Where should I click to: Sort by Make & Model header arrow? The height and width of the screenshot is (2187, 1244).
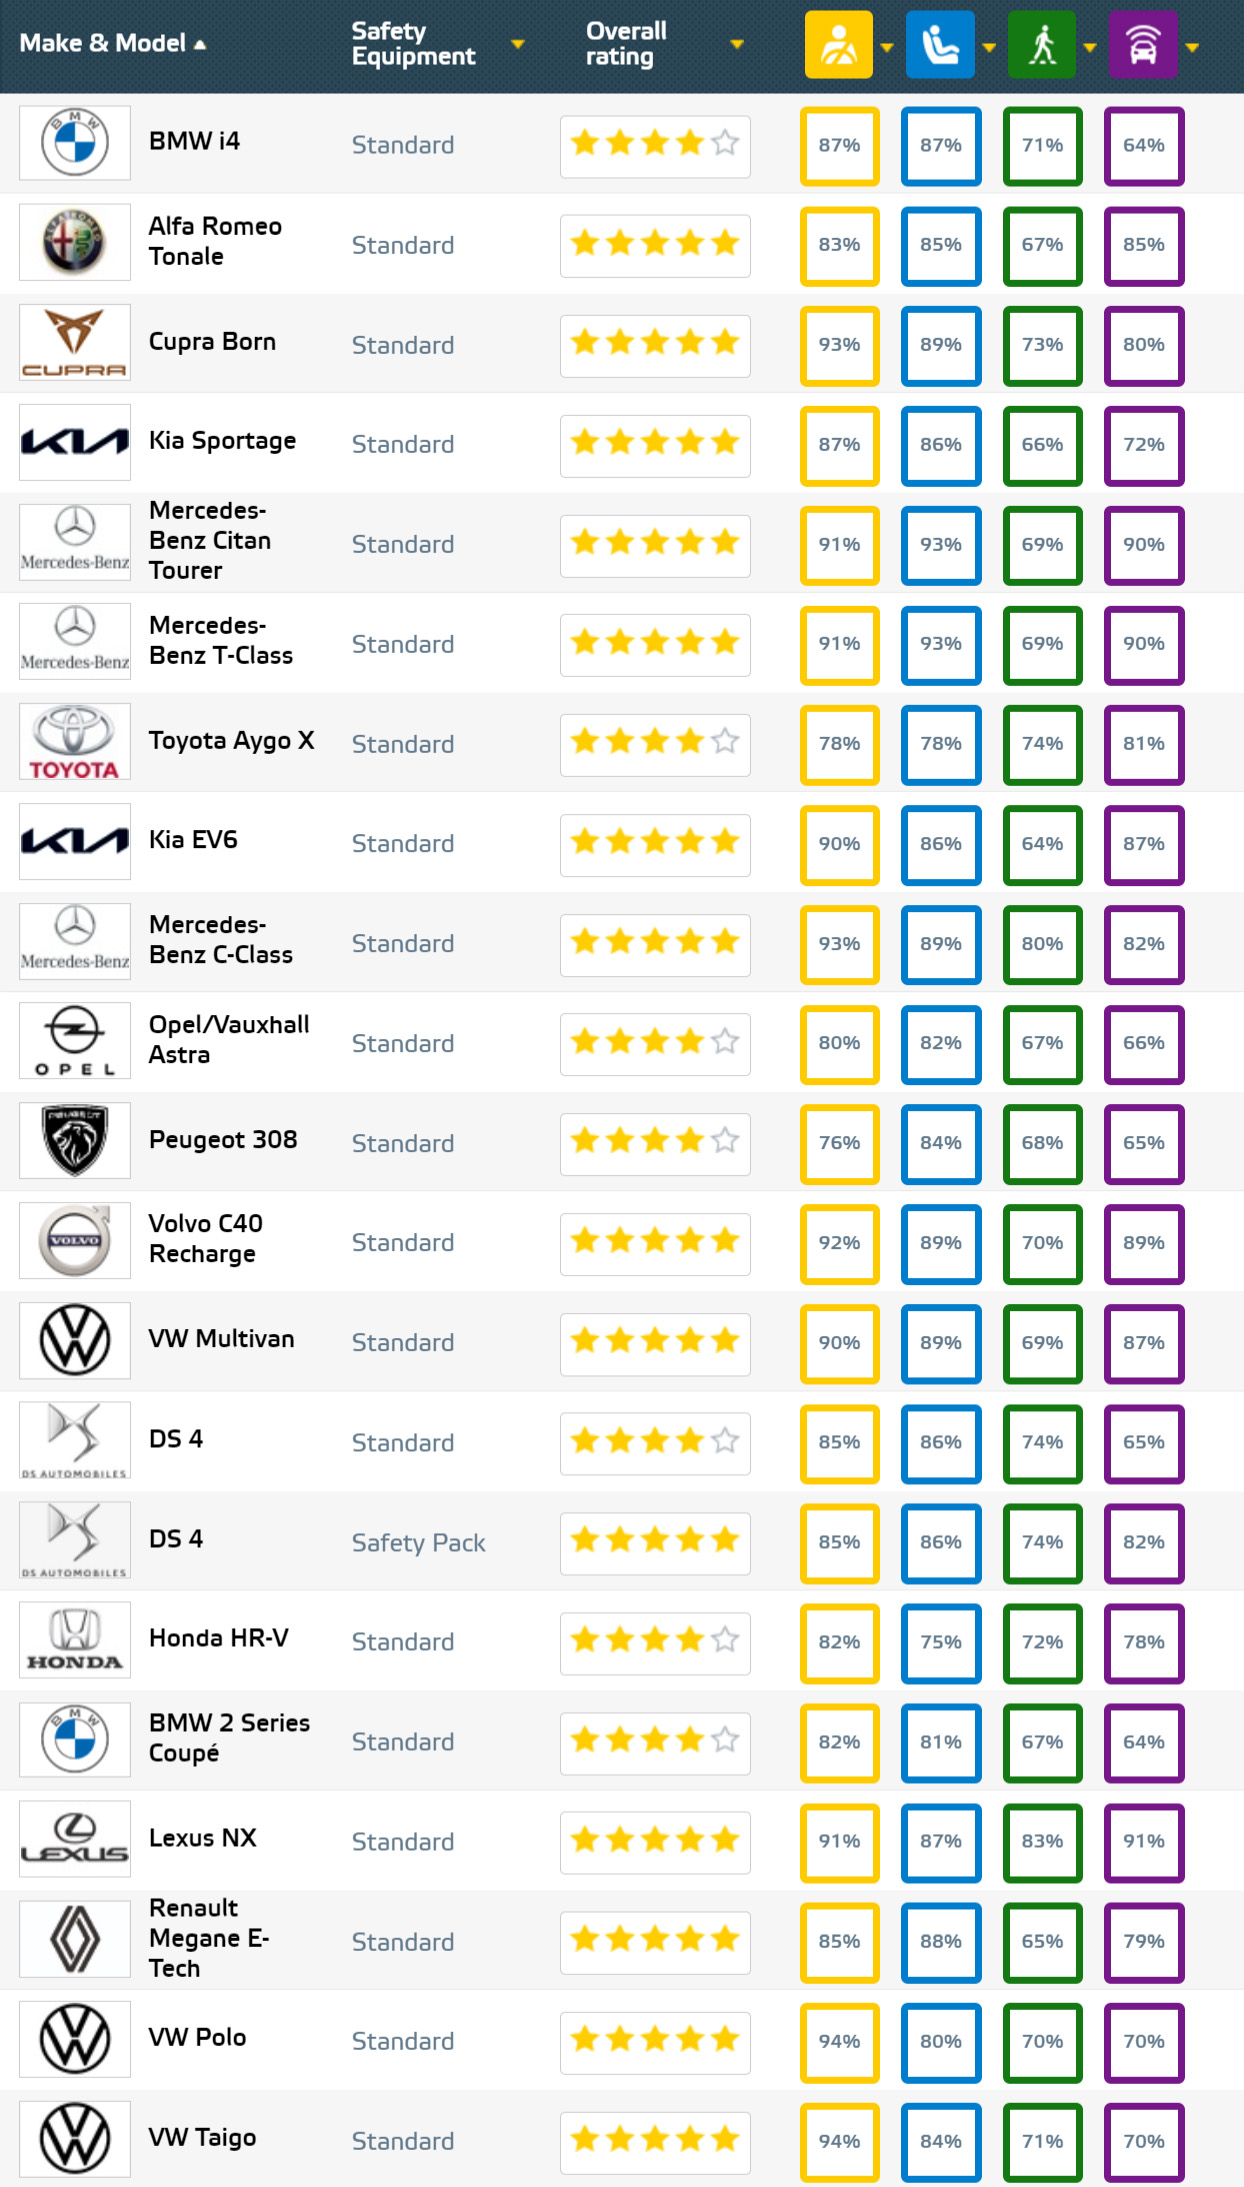click(x=200, y=45)
